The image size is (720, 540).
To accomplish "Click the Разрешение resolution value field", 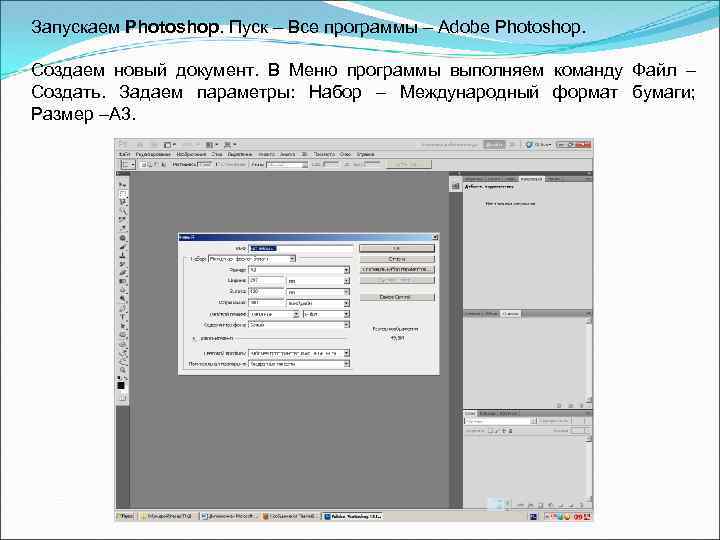I will [266, 303].
